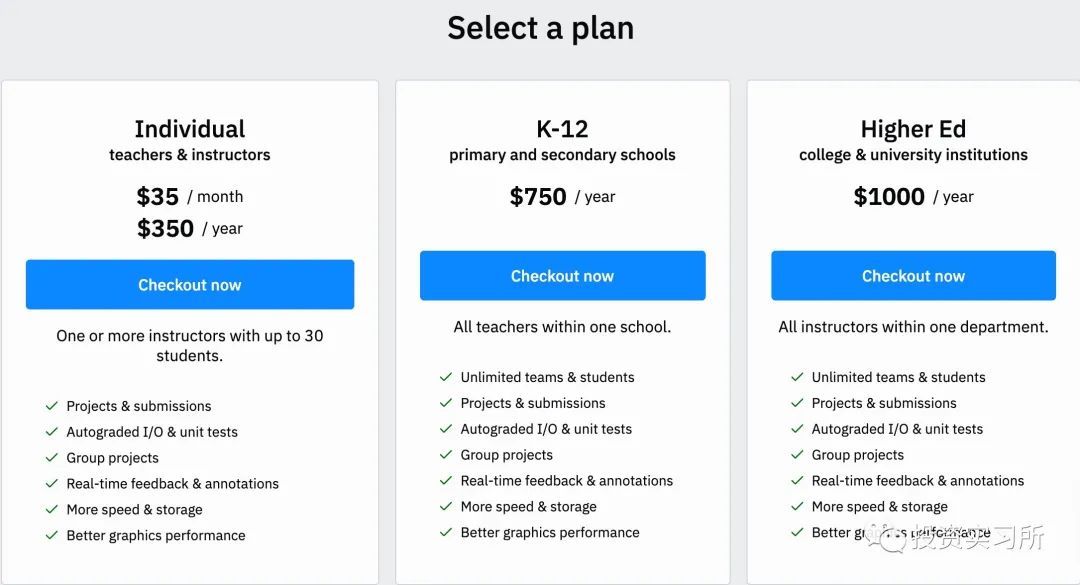The image size is (1080, 585).
Task: Click the $35 / month Individual price
Action: tap(190, 196)
